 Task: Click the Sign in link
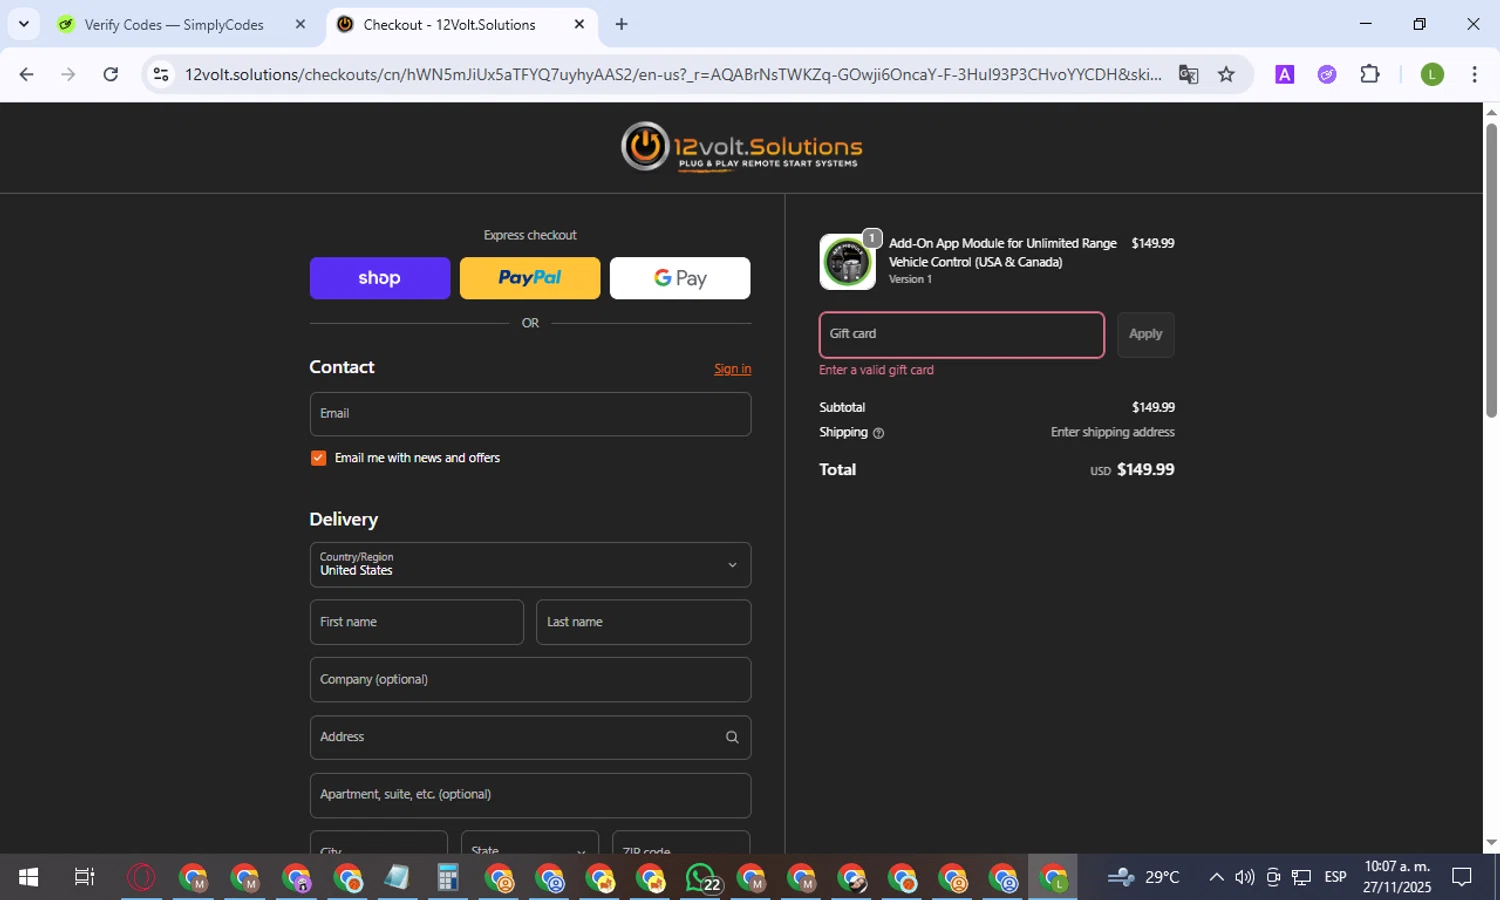tap(732, 369)
